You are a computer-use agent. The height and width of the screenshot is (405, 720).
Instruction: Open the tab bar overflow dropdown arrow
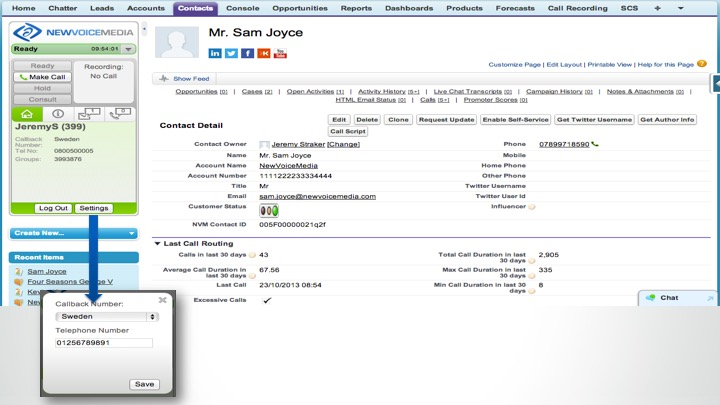click(681, 8)
